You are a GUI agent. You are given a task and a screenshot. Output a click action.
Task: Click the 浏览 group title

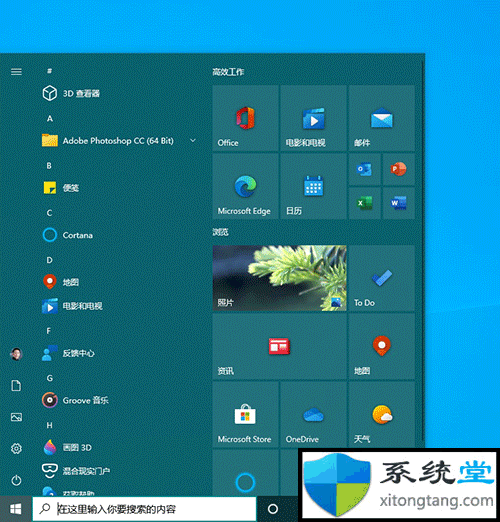pyautogui.click(x=220, y=232)
